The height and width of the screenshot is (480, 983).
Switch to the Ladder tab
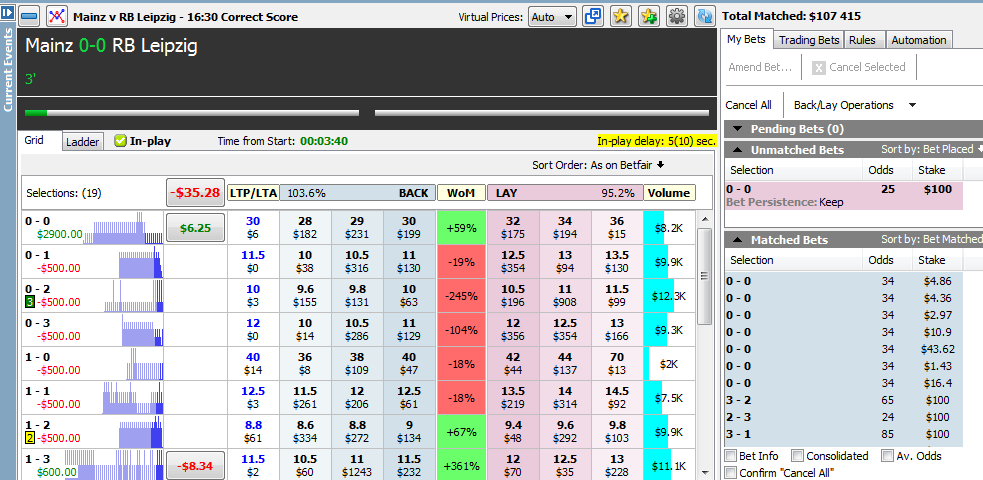pos(83,142)
